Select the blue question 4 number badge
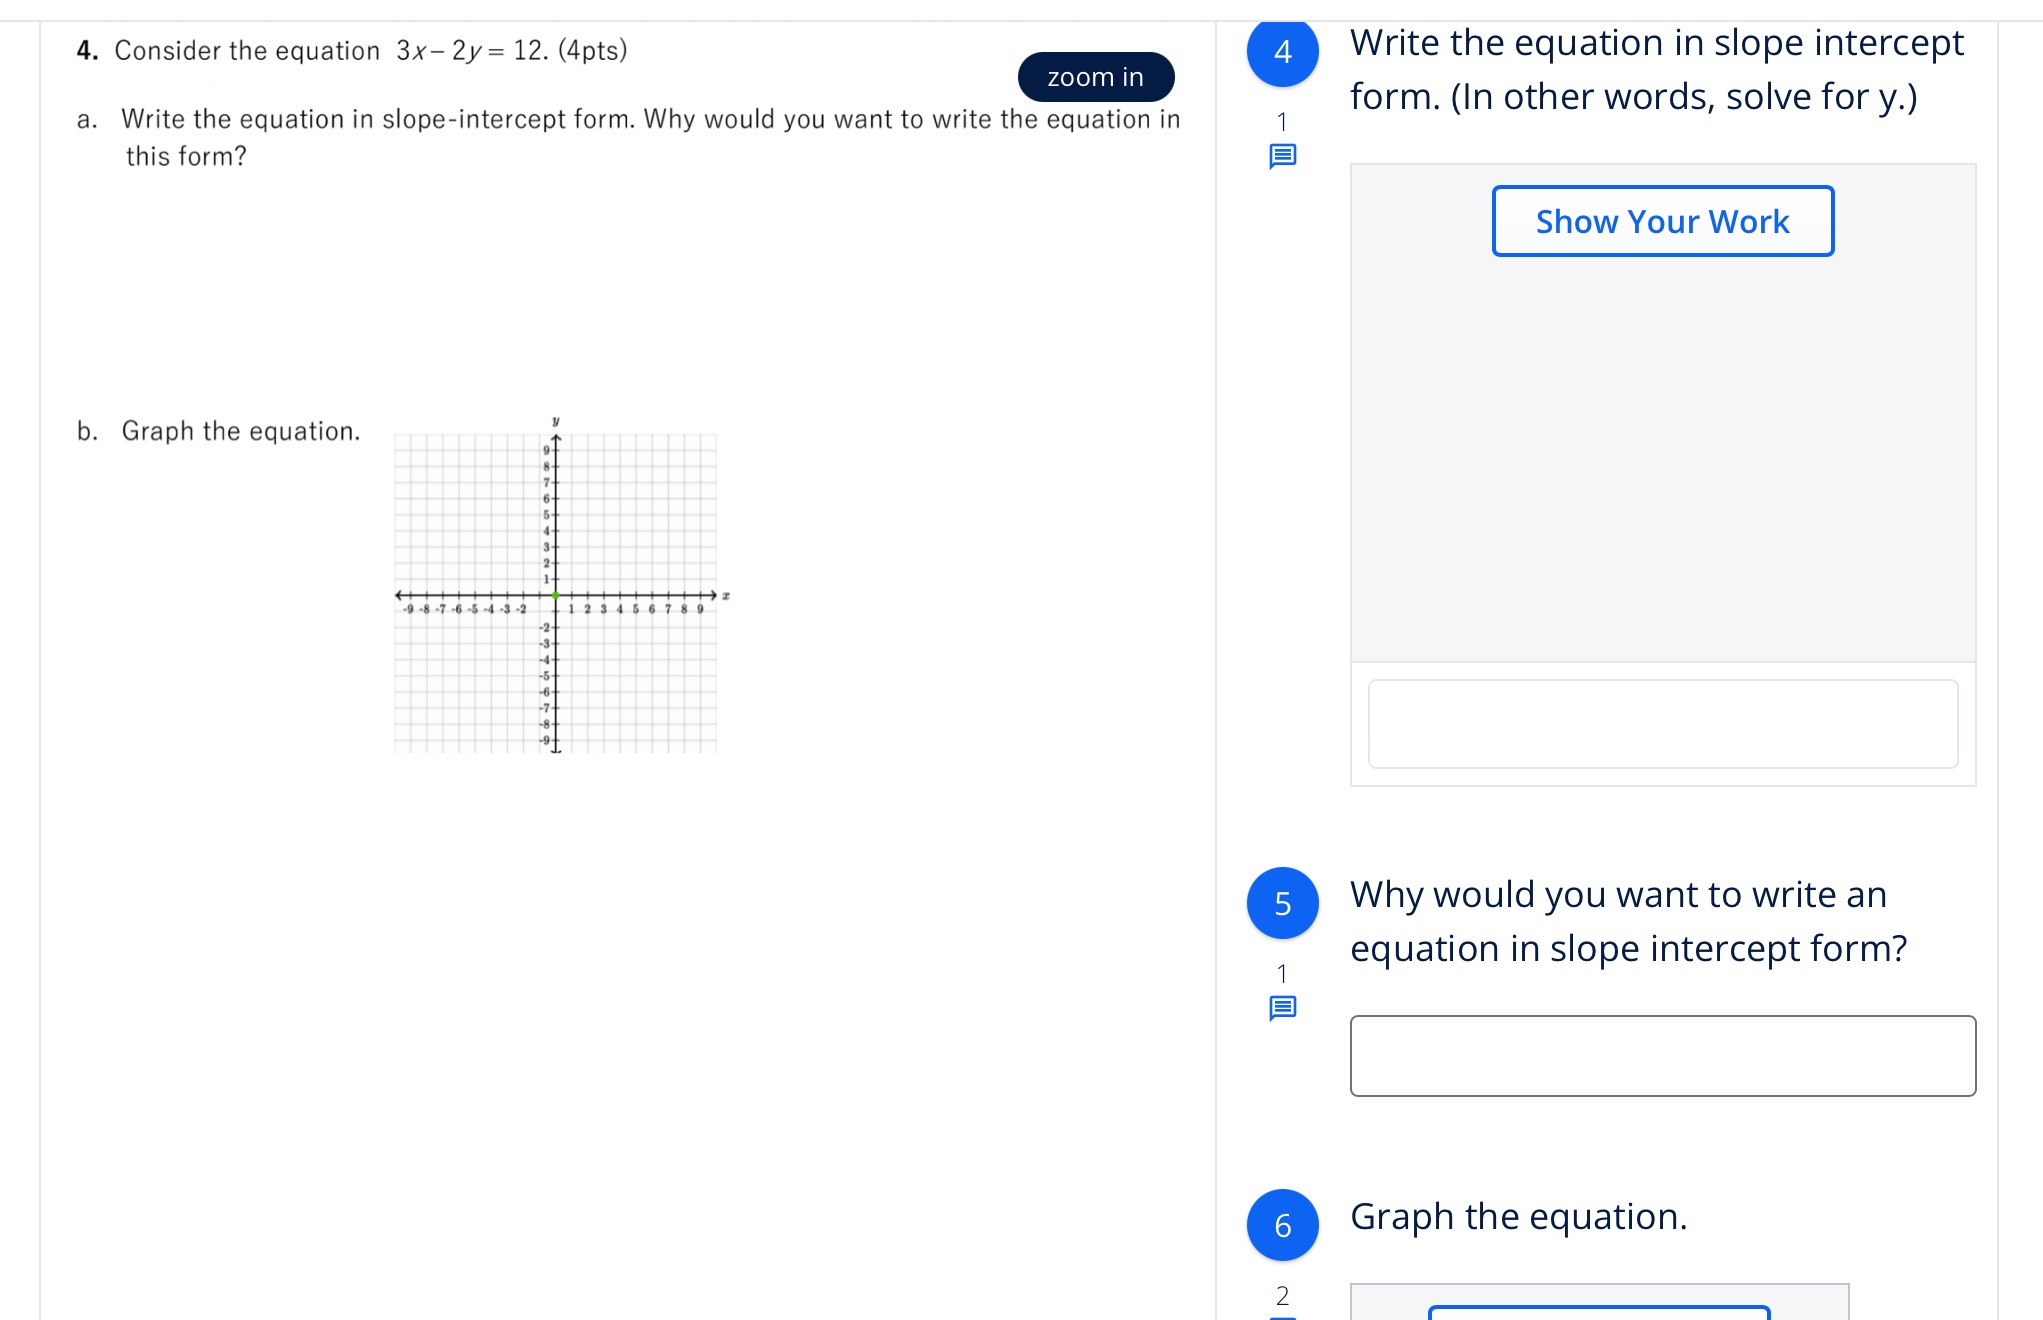 pyautogui.click(x=1282, y=53)
